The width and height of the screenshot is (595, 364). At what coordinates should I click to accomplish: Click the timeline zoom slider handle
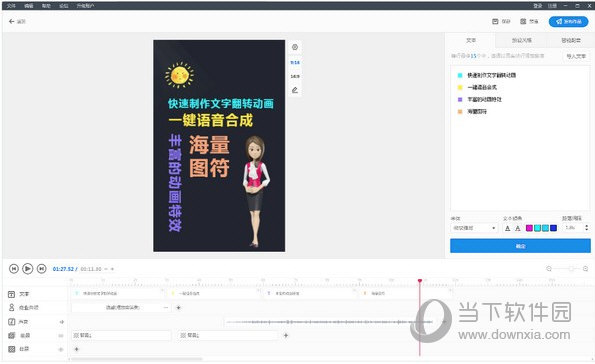coord(571,269)
